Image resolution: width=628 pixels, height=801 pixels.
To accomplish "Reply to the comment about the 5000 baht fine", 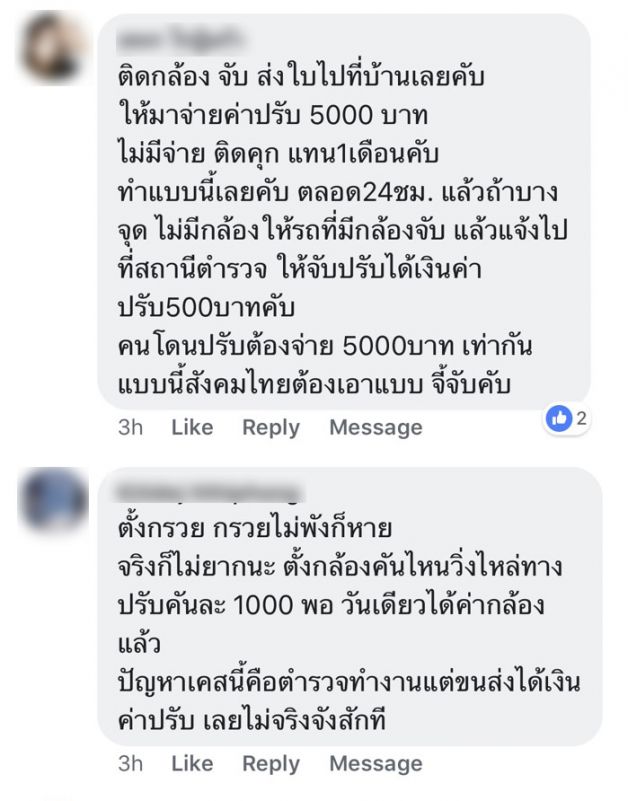I will pyautogui.click(x=271, y=428).
